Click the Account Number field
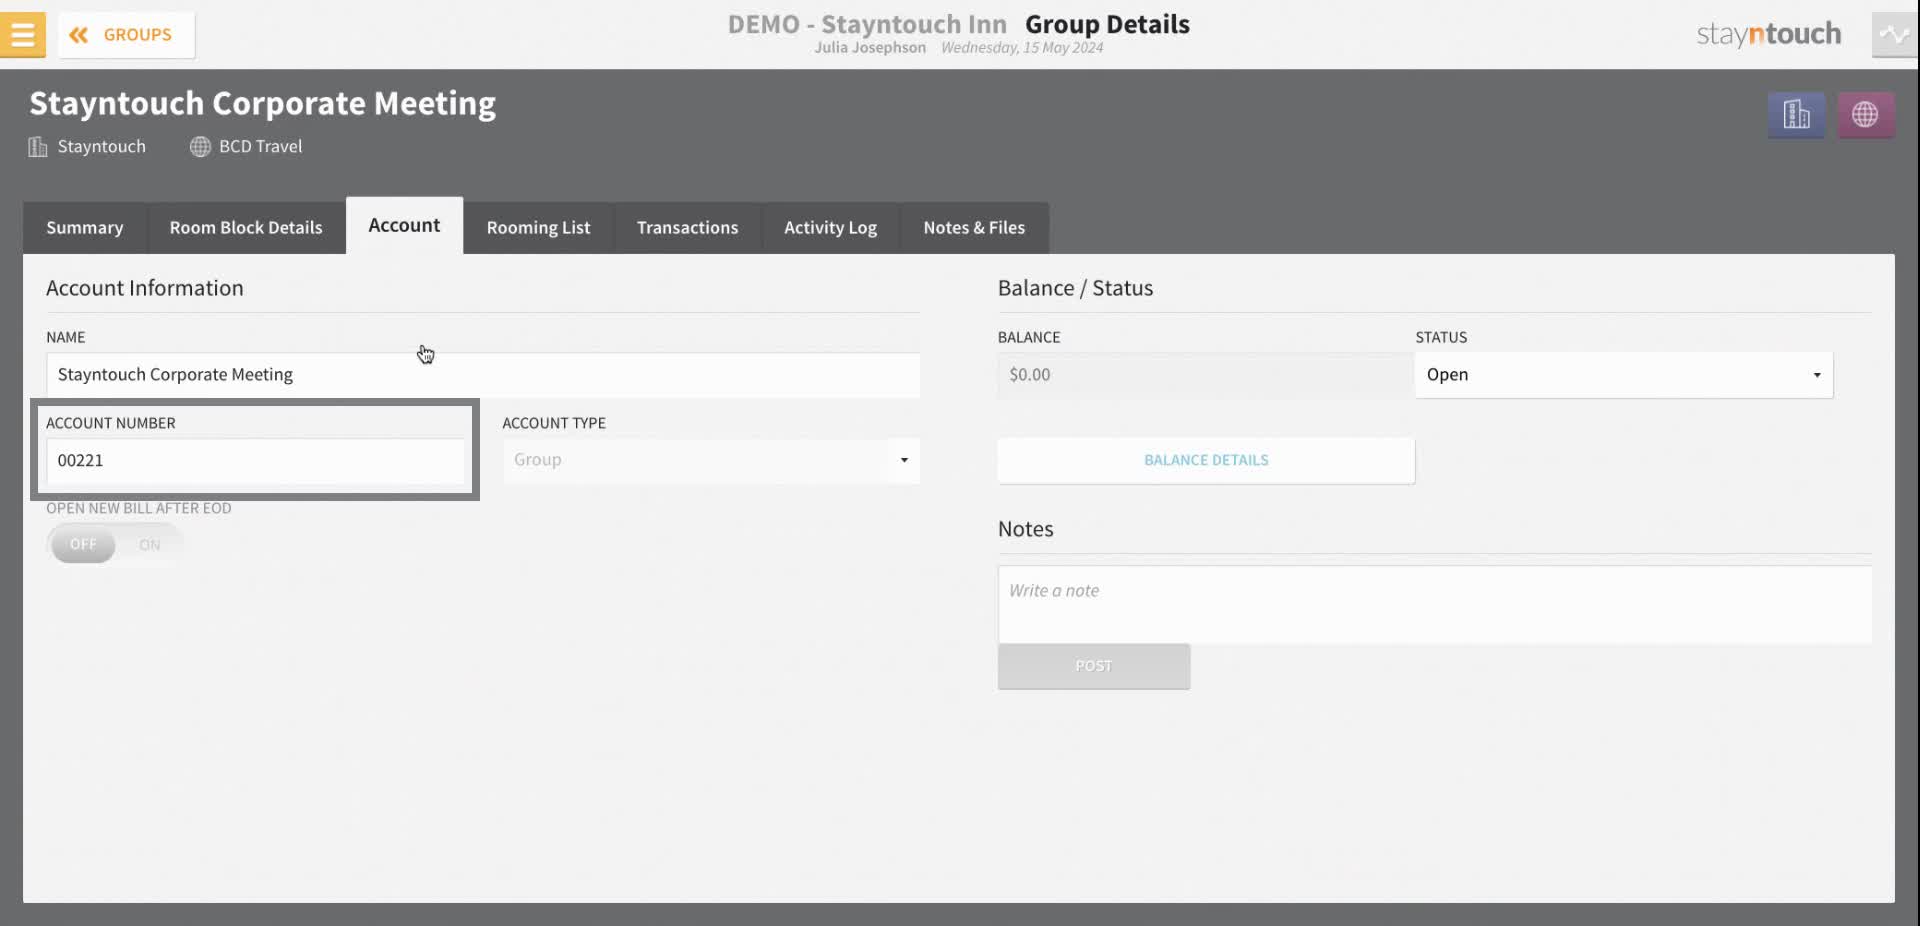This screenshot has width=1920, height=926. (x=255, y=461)
